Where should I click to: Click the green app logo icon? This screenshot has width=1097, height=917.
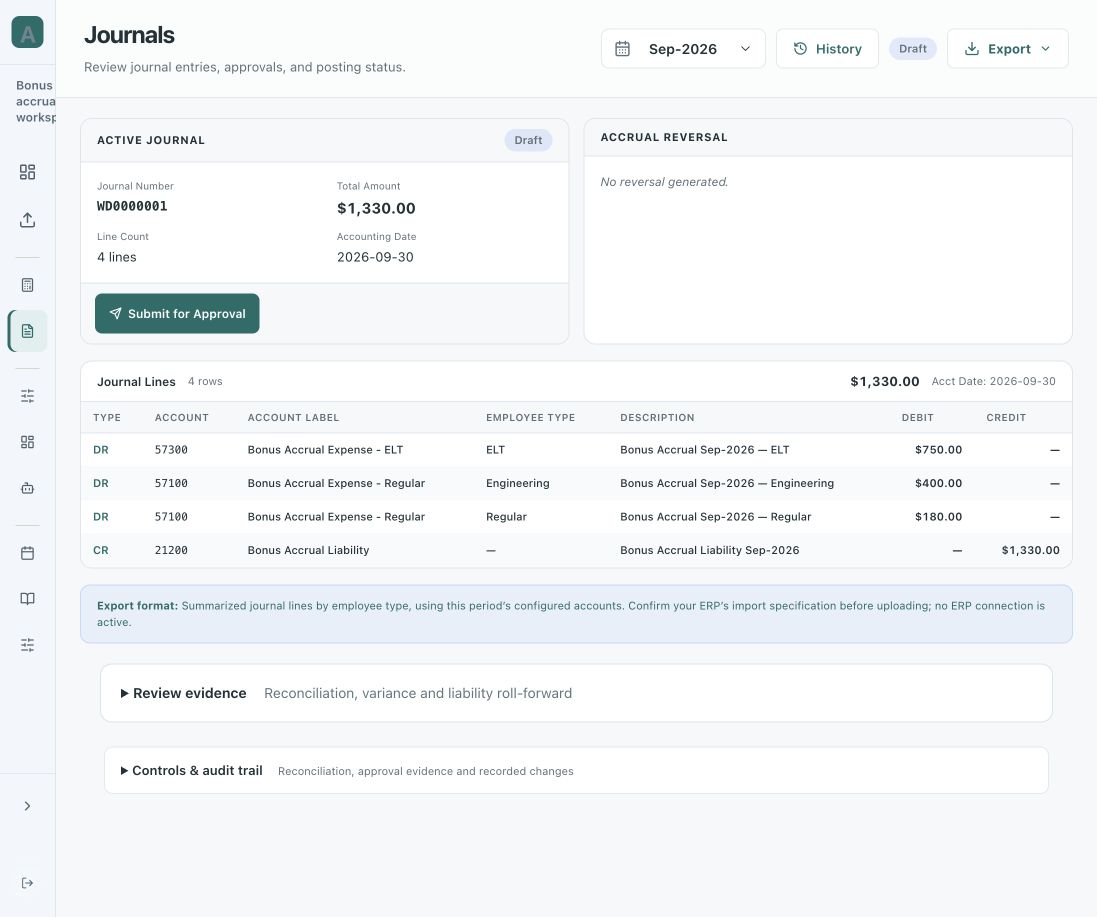coord(27,32)
